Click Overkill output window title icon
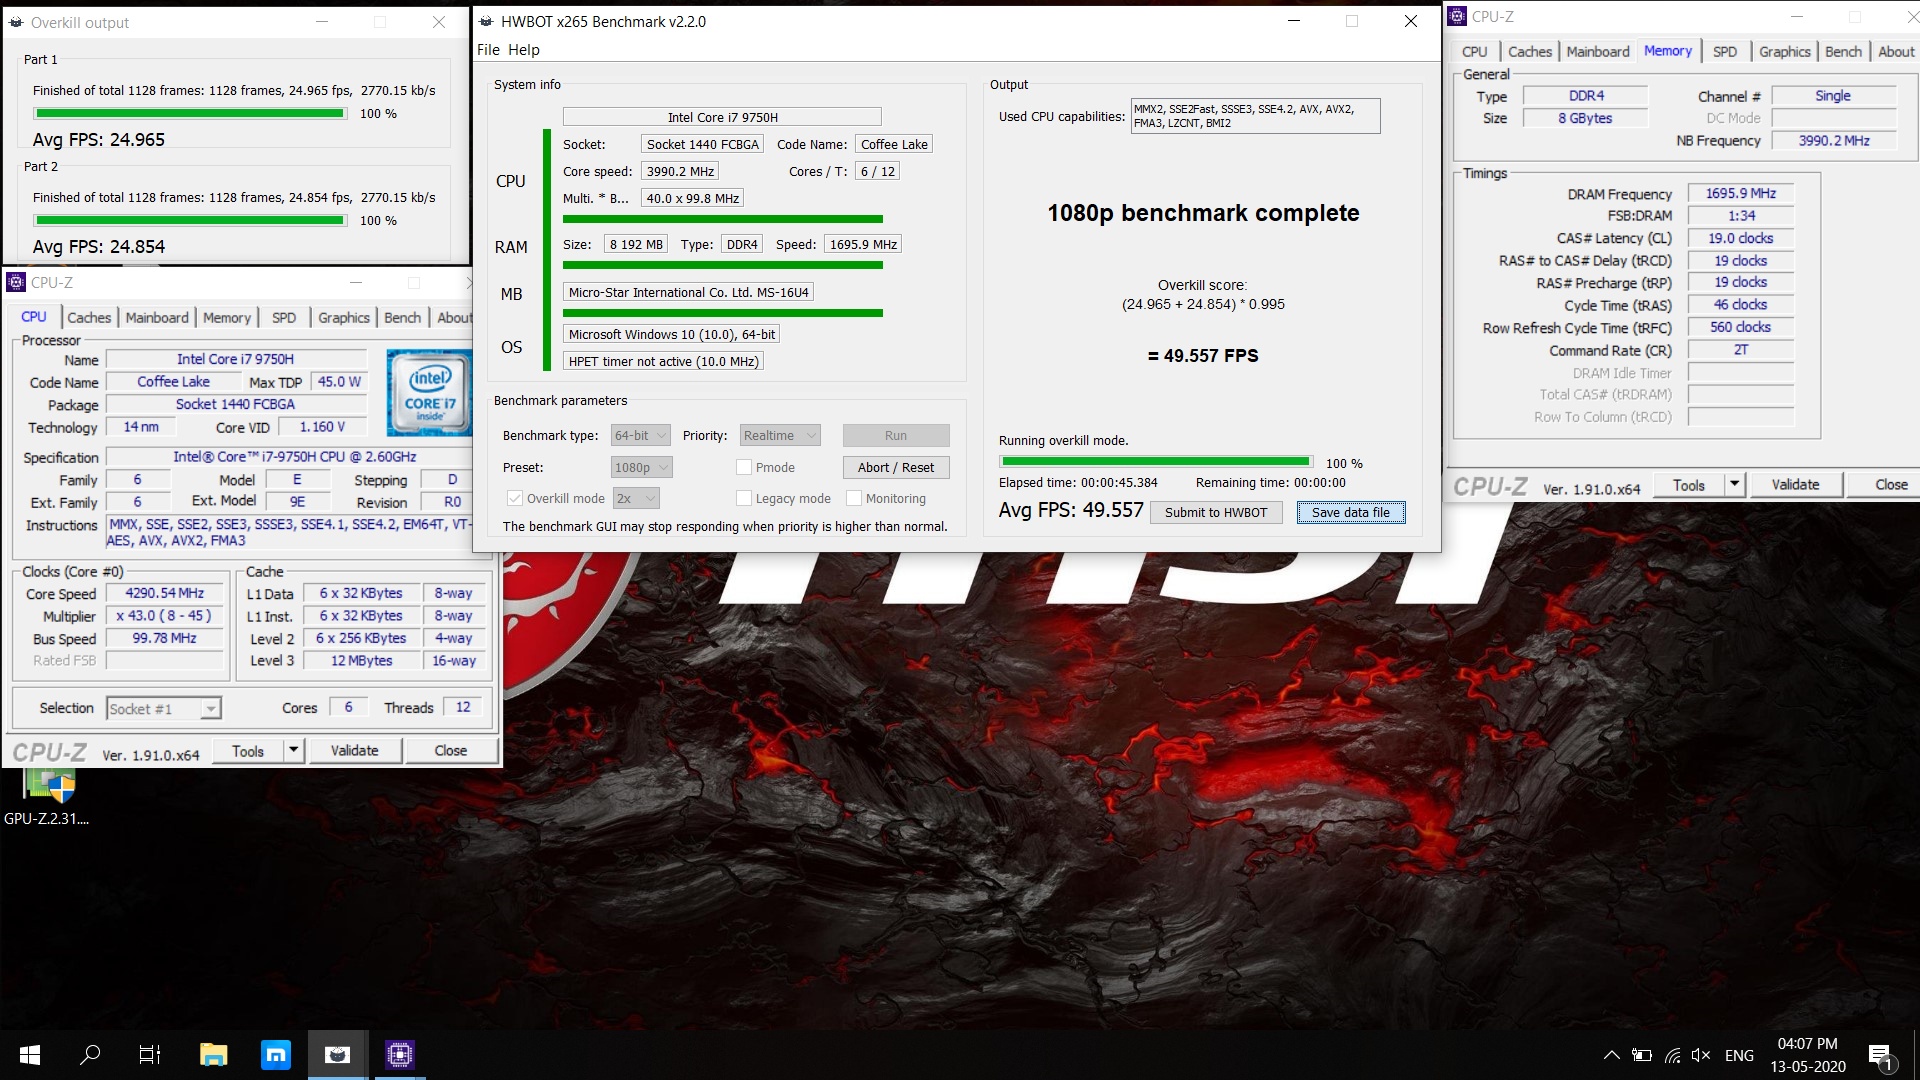 click(x=16, y=22)
